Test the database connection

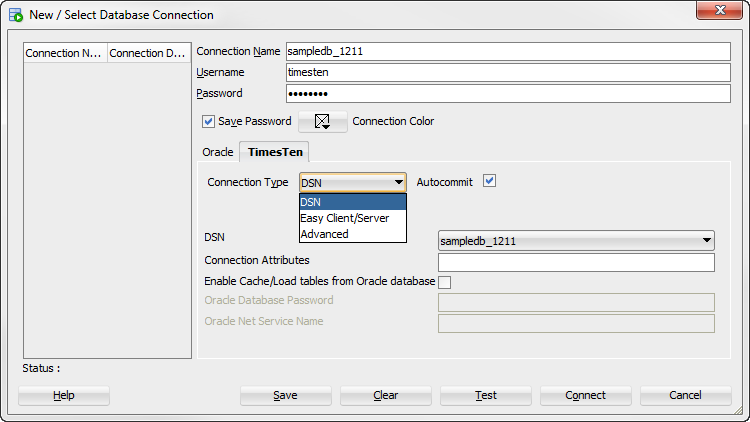(485, 395)
